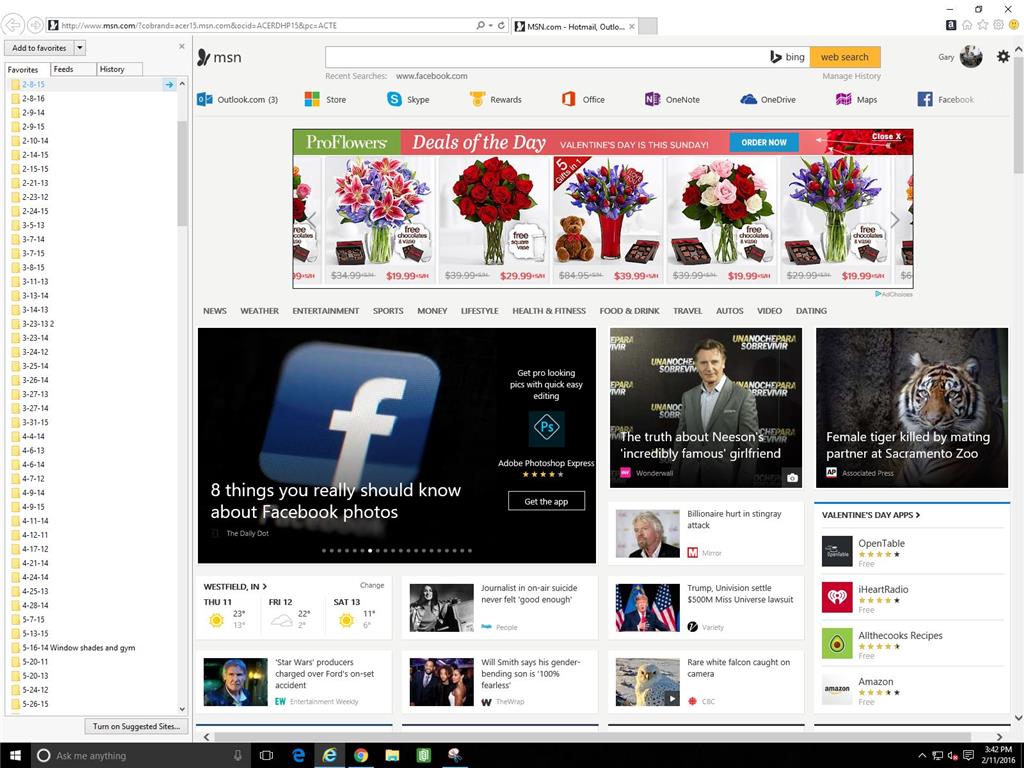Open the OneDrive cloud icon
The image size is (1024, 768).
point(748,99)
